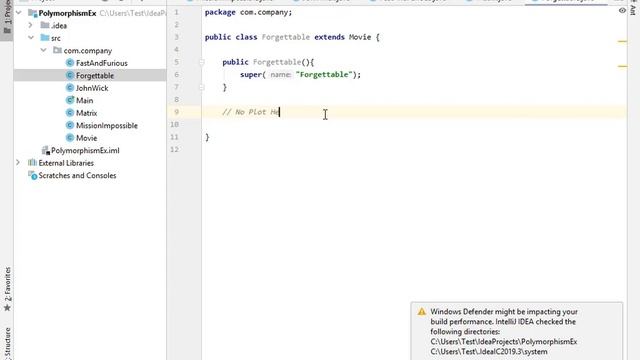
Task: Select External Libraries label
Action: point(66,163)
